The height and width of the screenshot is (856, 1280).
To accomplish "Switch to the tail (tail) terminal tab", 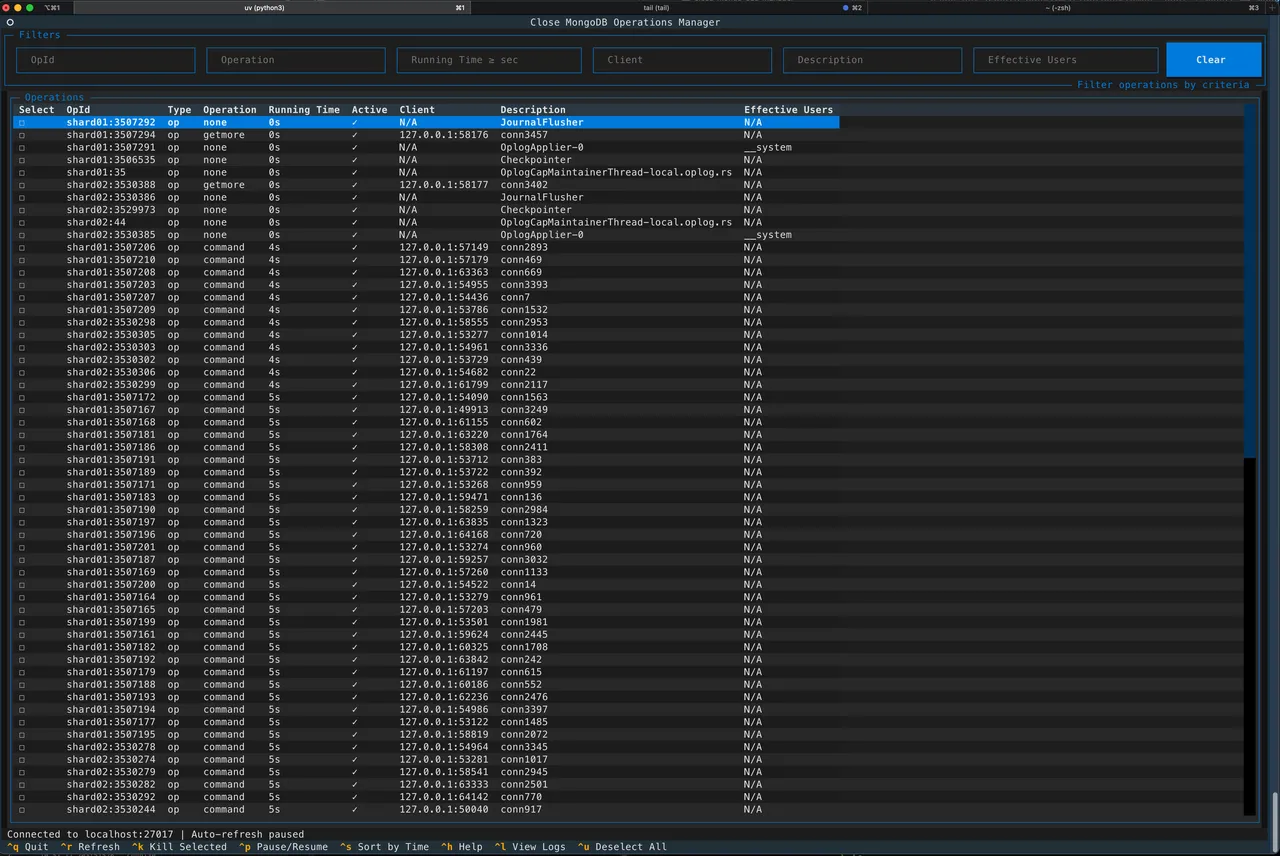I will point(656,7).
